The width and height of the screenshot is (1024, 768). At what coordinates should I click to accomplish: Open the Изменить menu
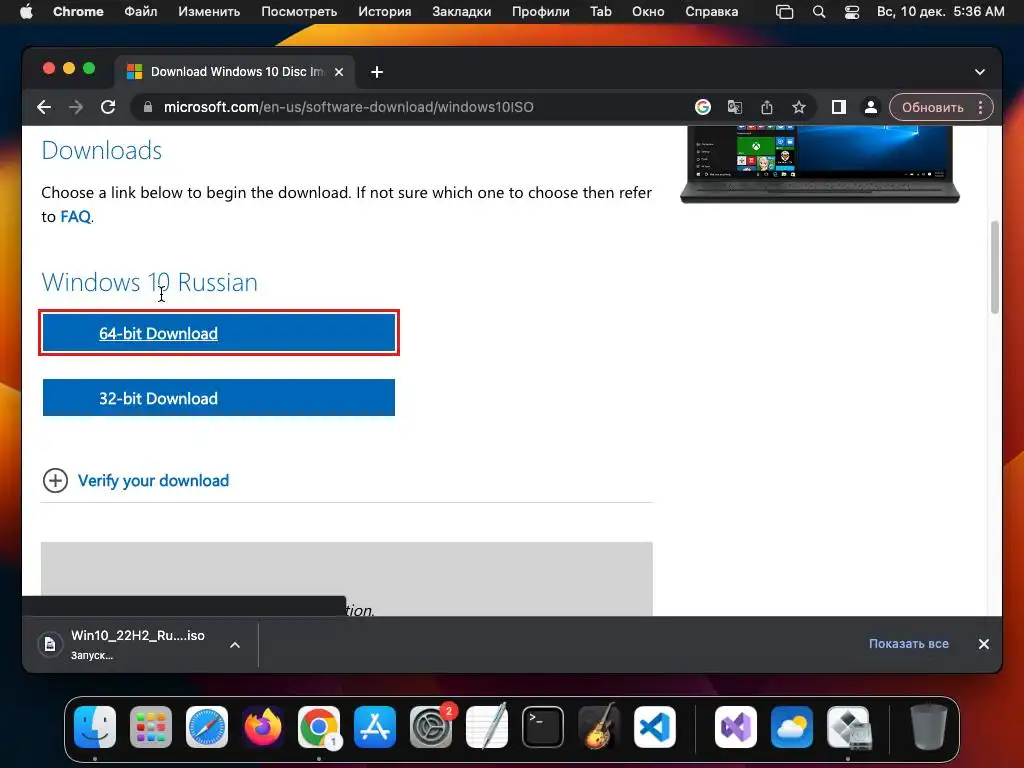(209, 12)
